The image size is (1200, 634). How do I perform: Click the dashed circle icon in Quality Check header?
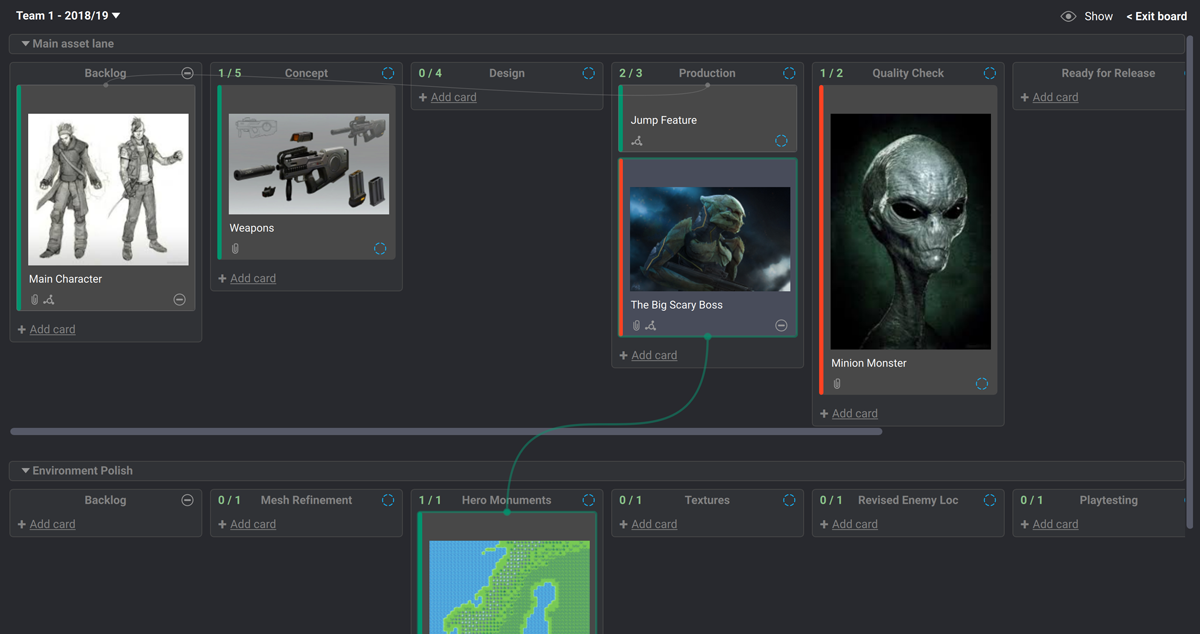(989, 73)
